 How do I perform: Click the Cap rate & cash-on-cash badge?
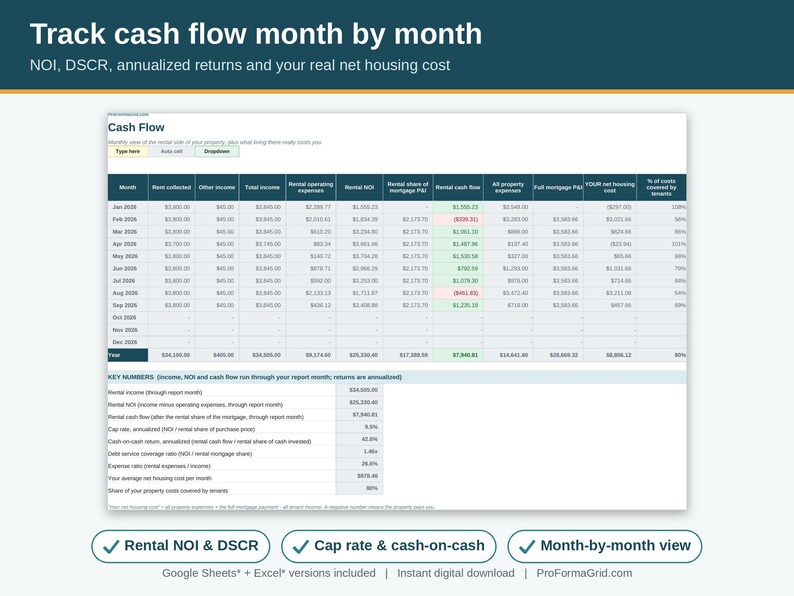pos(388,546)
